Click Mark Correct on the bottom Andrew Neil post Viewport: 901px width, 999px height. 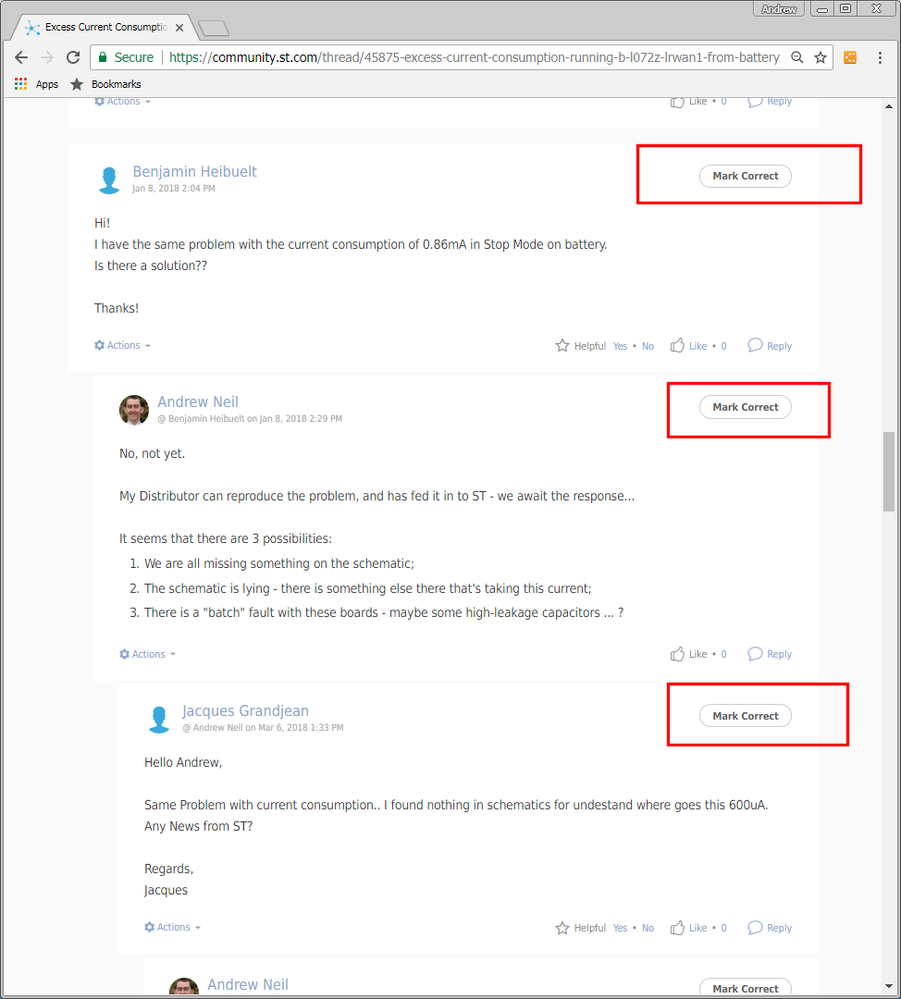(x=746, y=988)
